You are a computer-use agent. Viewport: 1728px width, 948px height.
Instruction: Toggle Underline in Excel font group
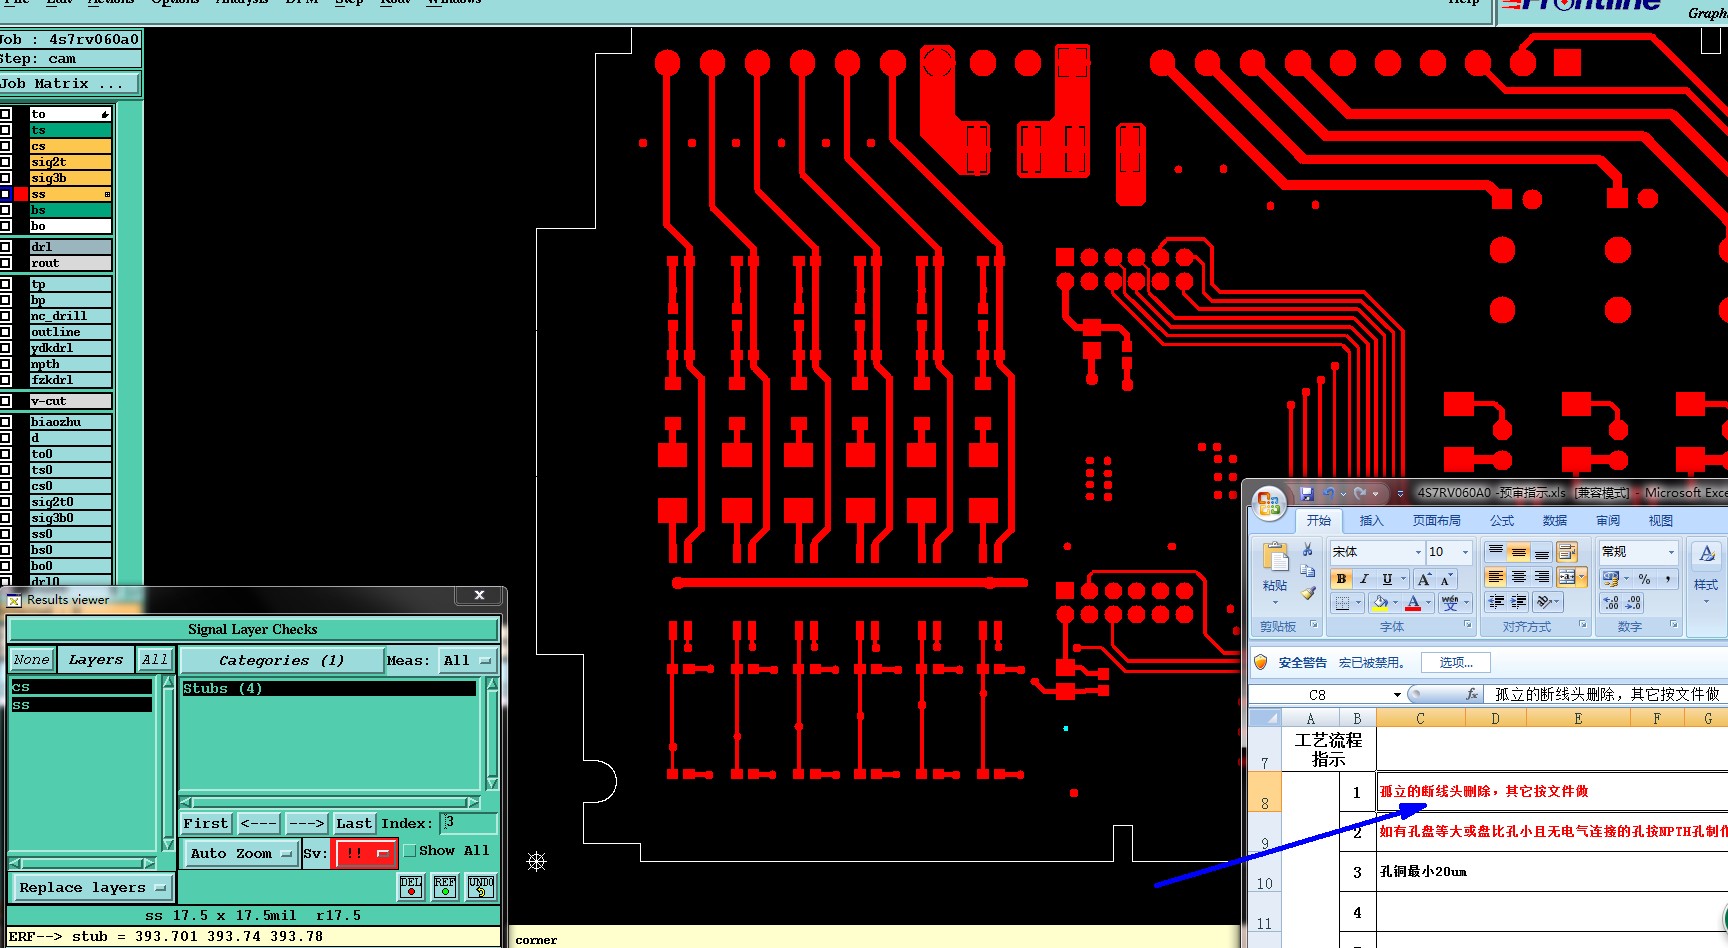click(x=1387, y=579)
